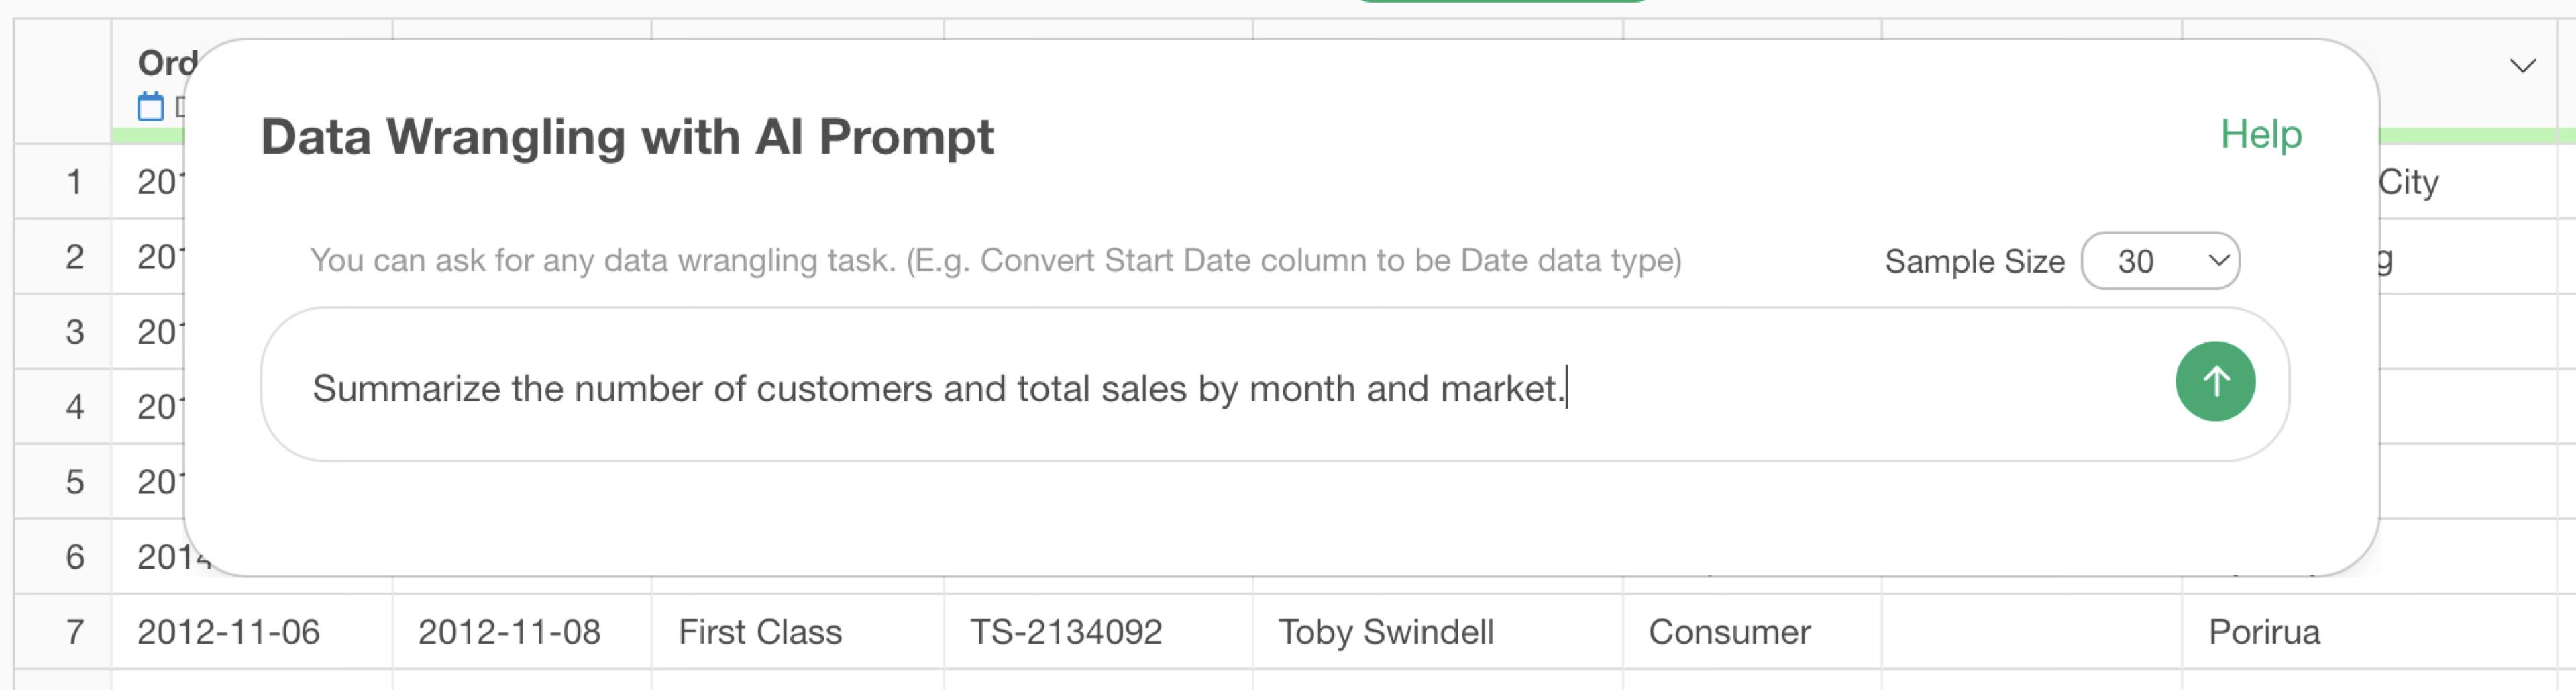Select row number 4
Screen dimensions: 2576x690
click(x=74, y=407)
